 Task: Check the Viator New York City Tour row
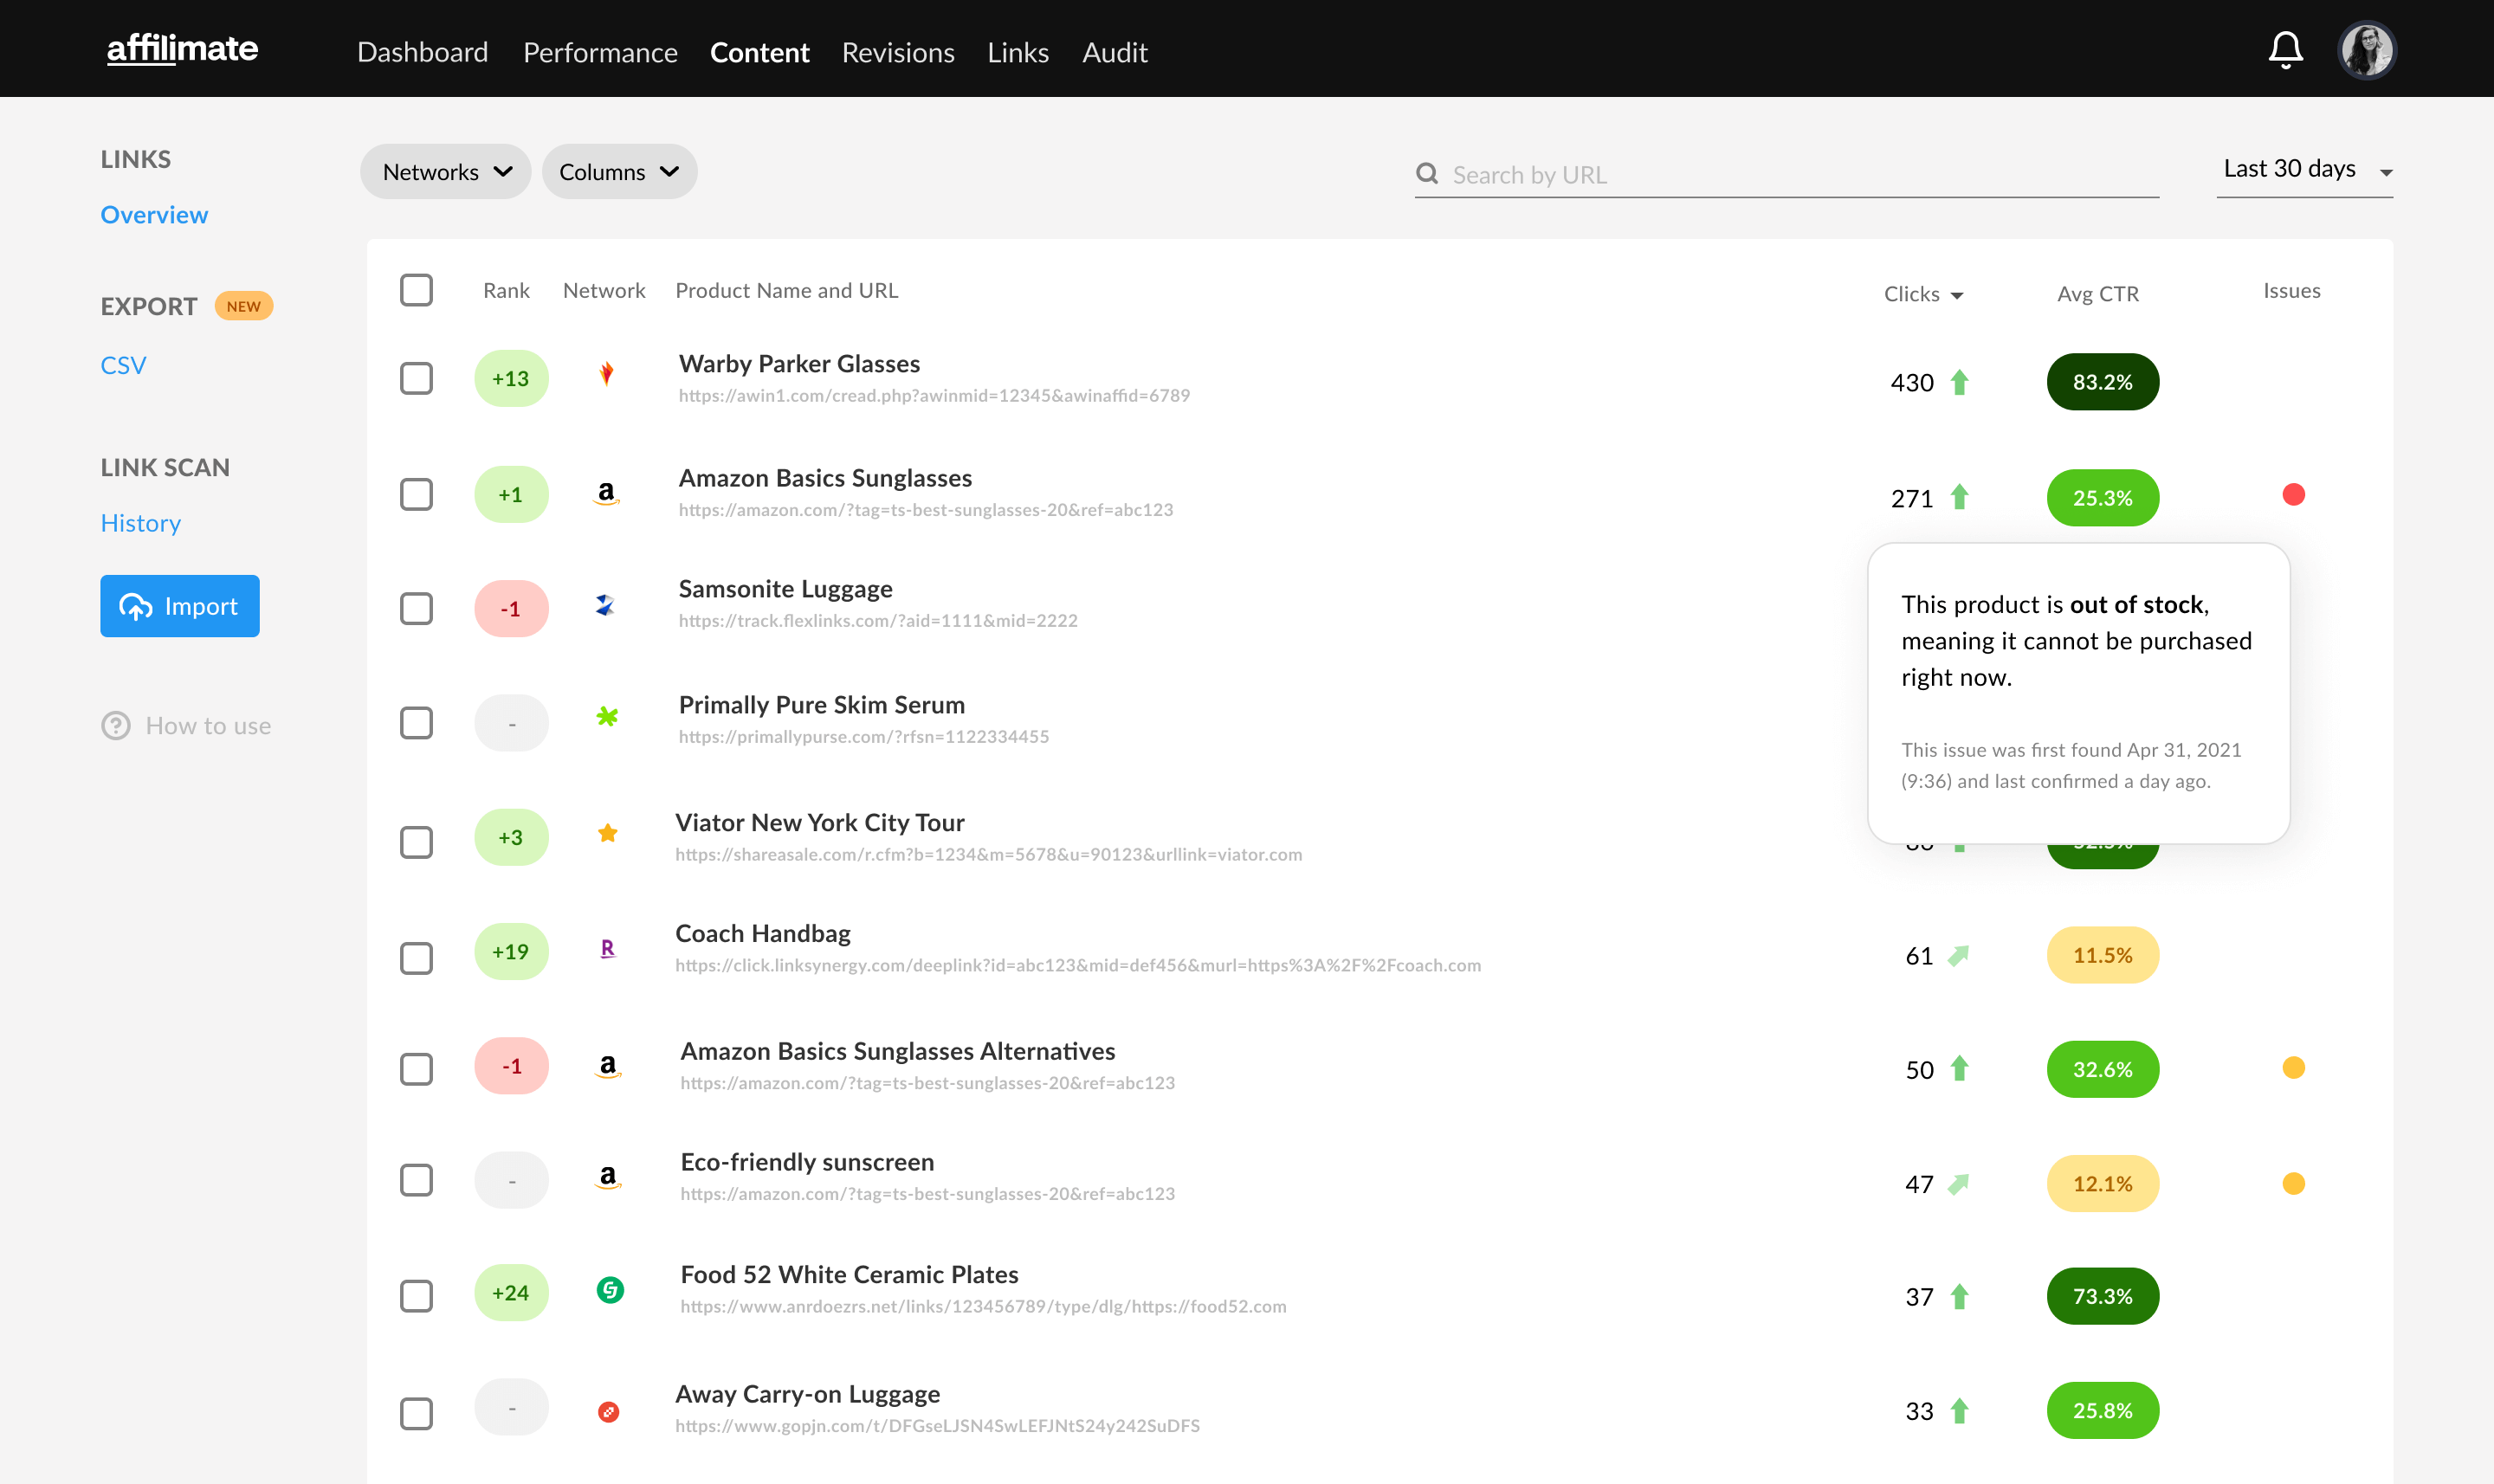click(416, 842)
